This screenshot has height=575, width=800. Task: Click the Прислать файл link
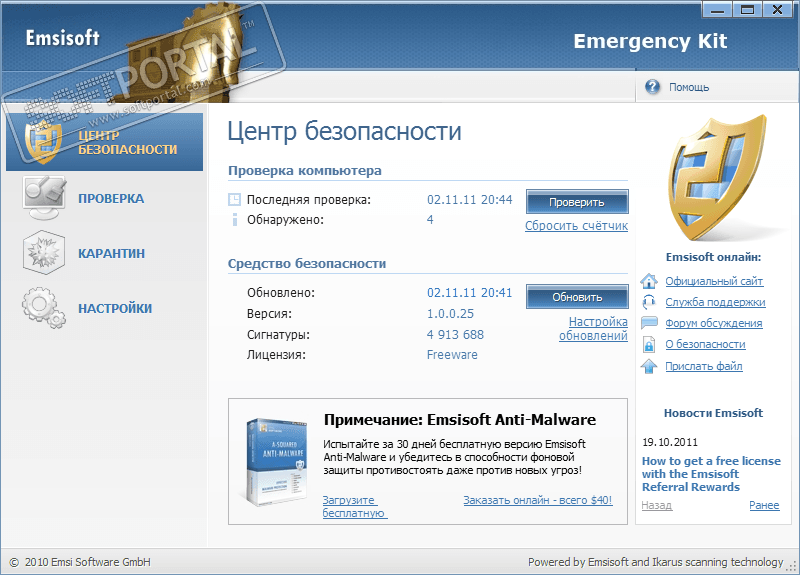coord(704,366)
